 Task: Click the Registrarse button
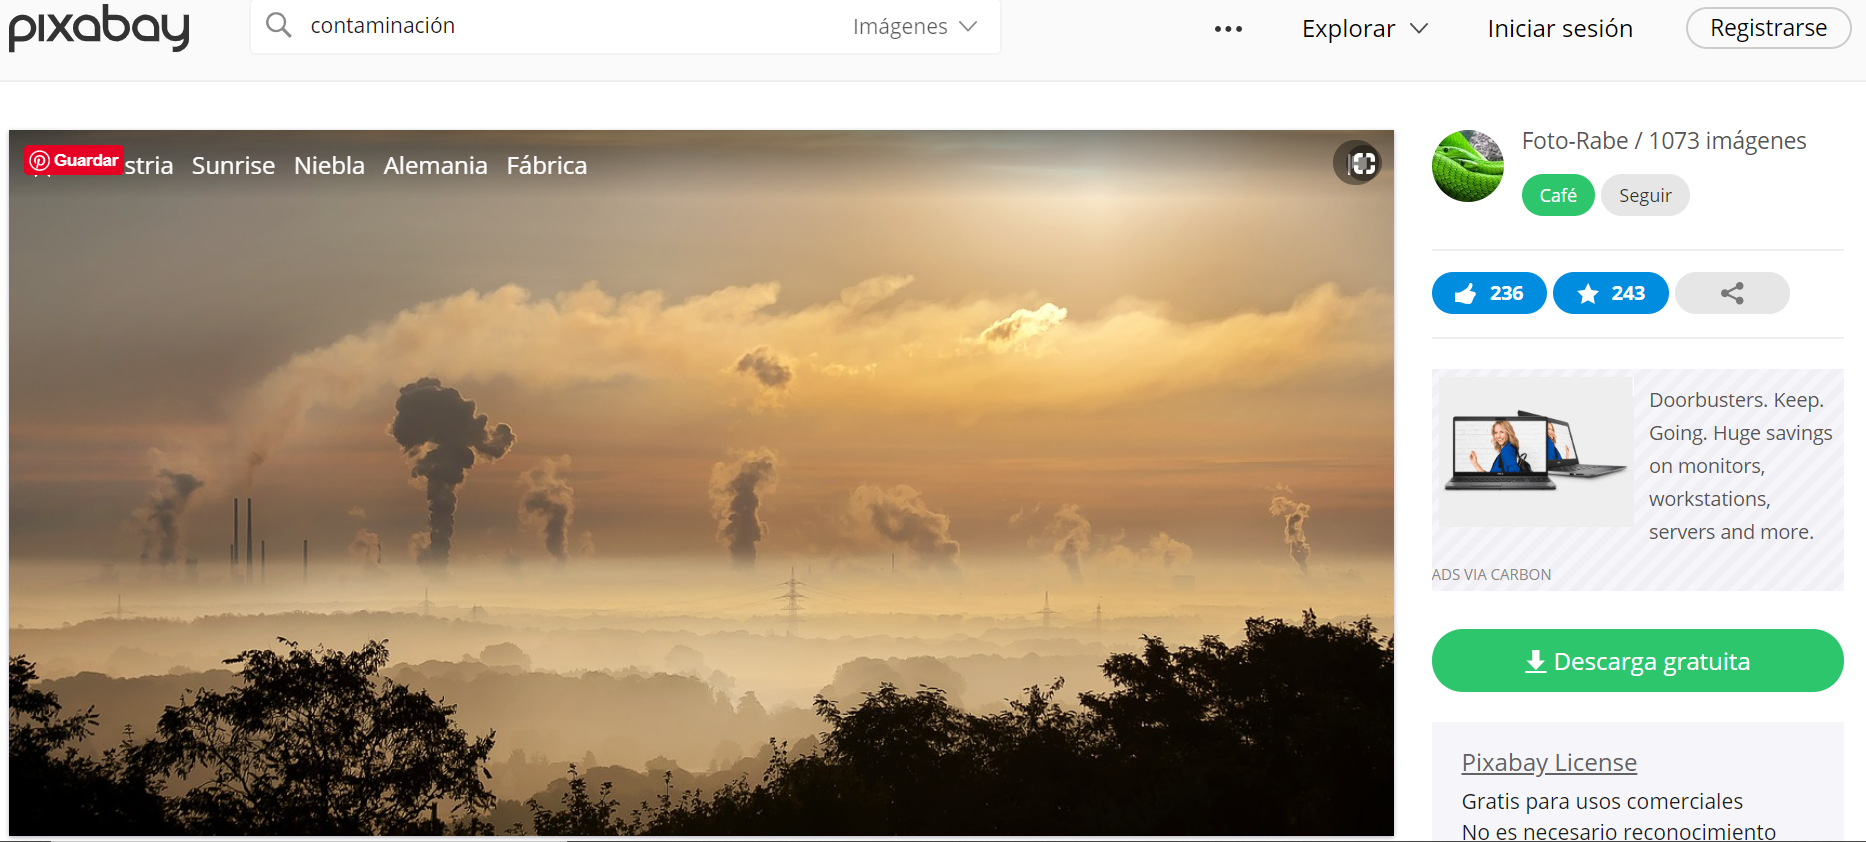[x=1768, y=28]
